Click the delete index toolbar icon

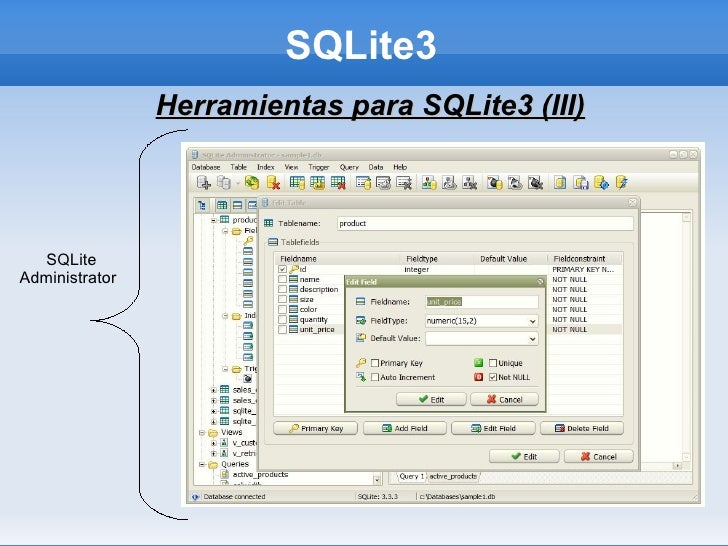[x=404, y=183]
